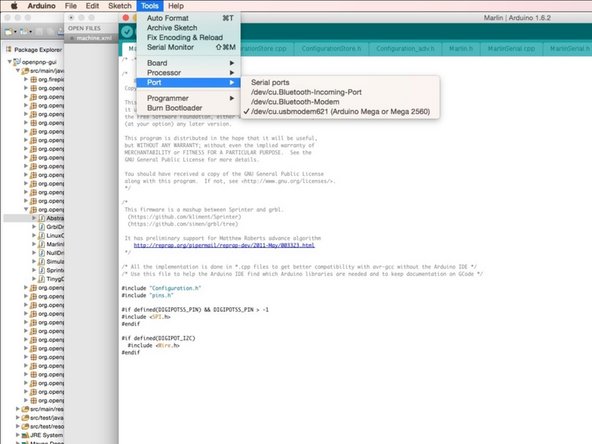
Task: Select the src/main/java folder icon
Action: (25, 71)
